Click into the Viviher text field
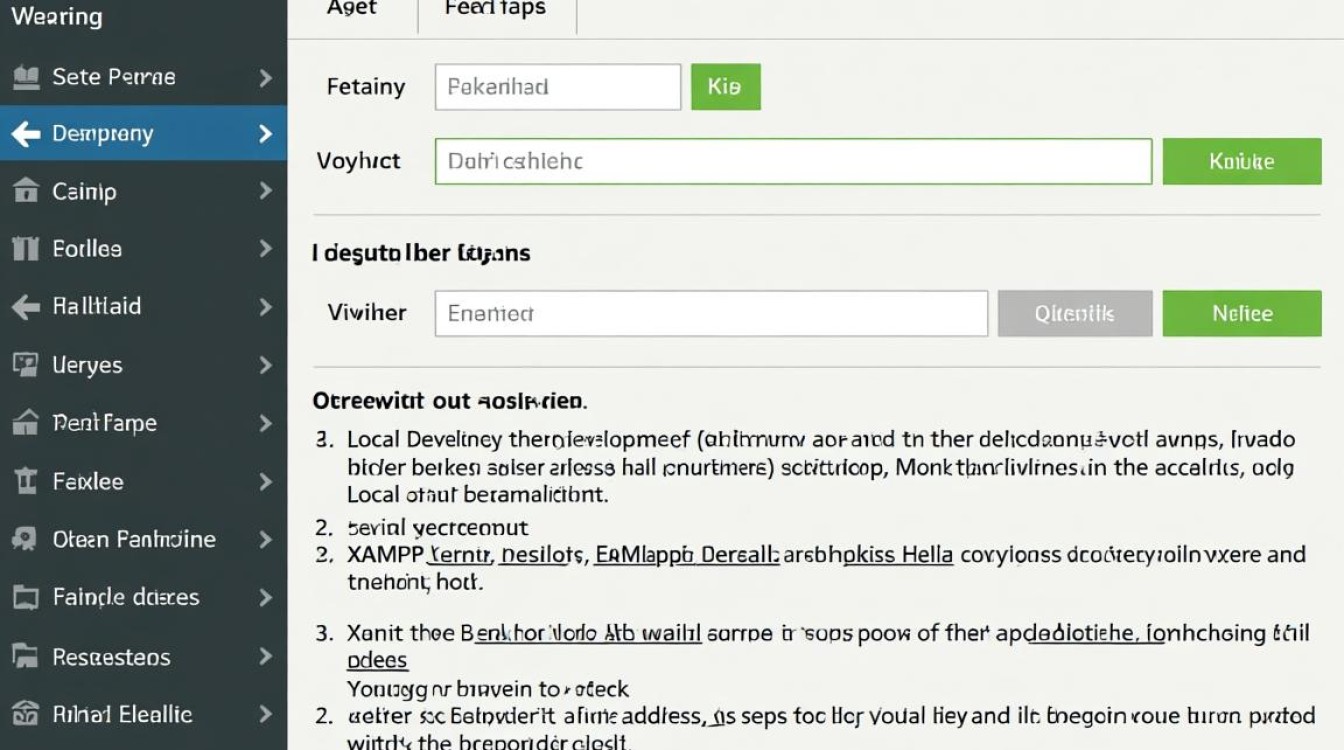Viewport: 1344px width, 750px height. (x=711, y=314)
